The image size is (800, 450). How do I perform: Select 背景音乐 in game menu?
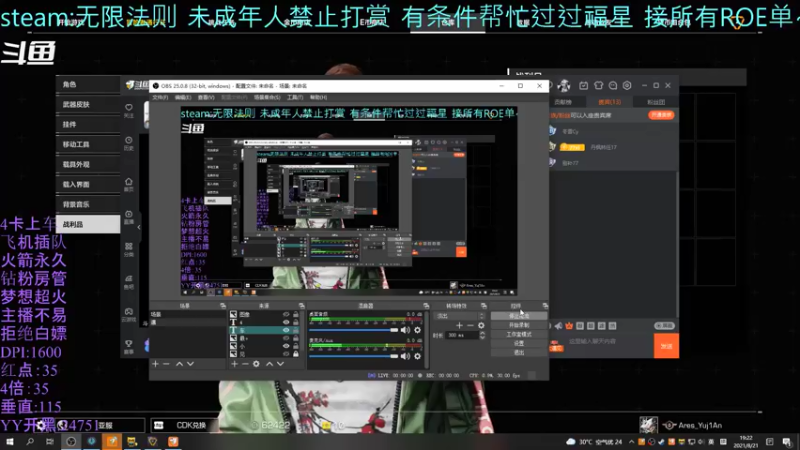[88, 204]
